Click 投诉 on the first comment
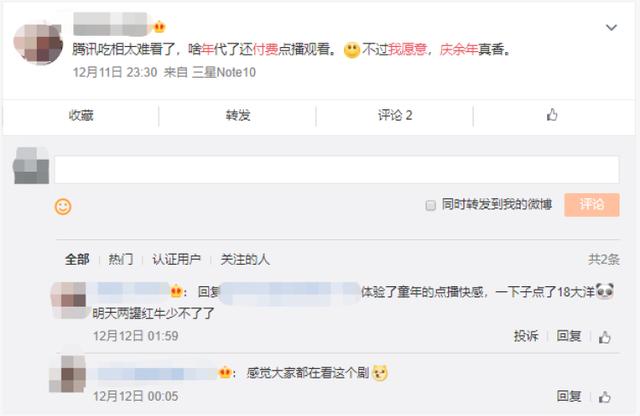 coord(526,336)
